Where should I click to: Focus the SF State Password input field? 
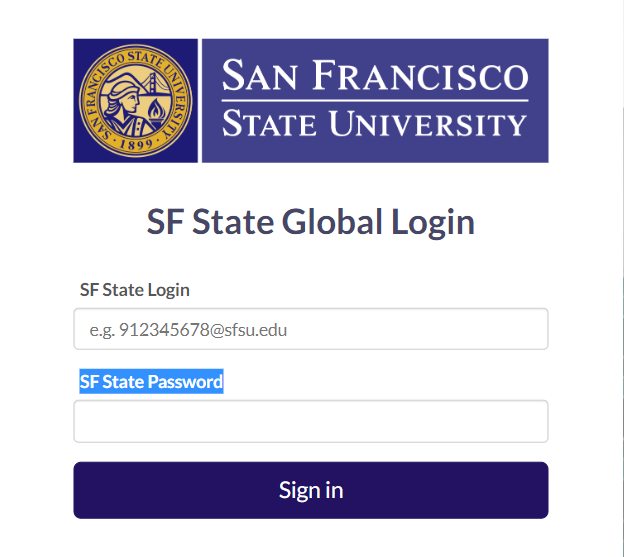310,421
